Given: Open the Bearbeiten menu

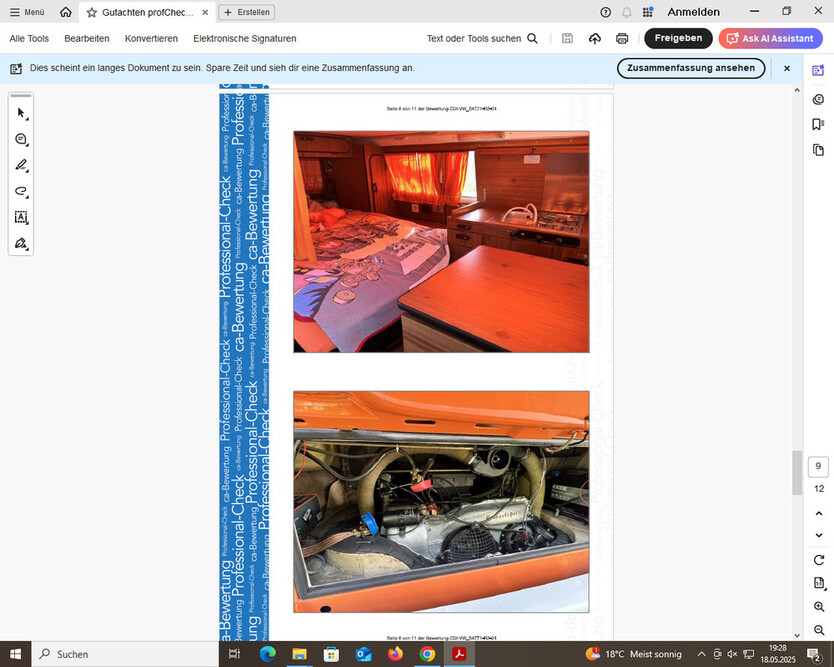Looking at the screenshot, I should click(x=86, y=38).
